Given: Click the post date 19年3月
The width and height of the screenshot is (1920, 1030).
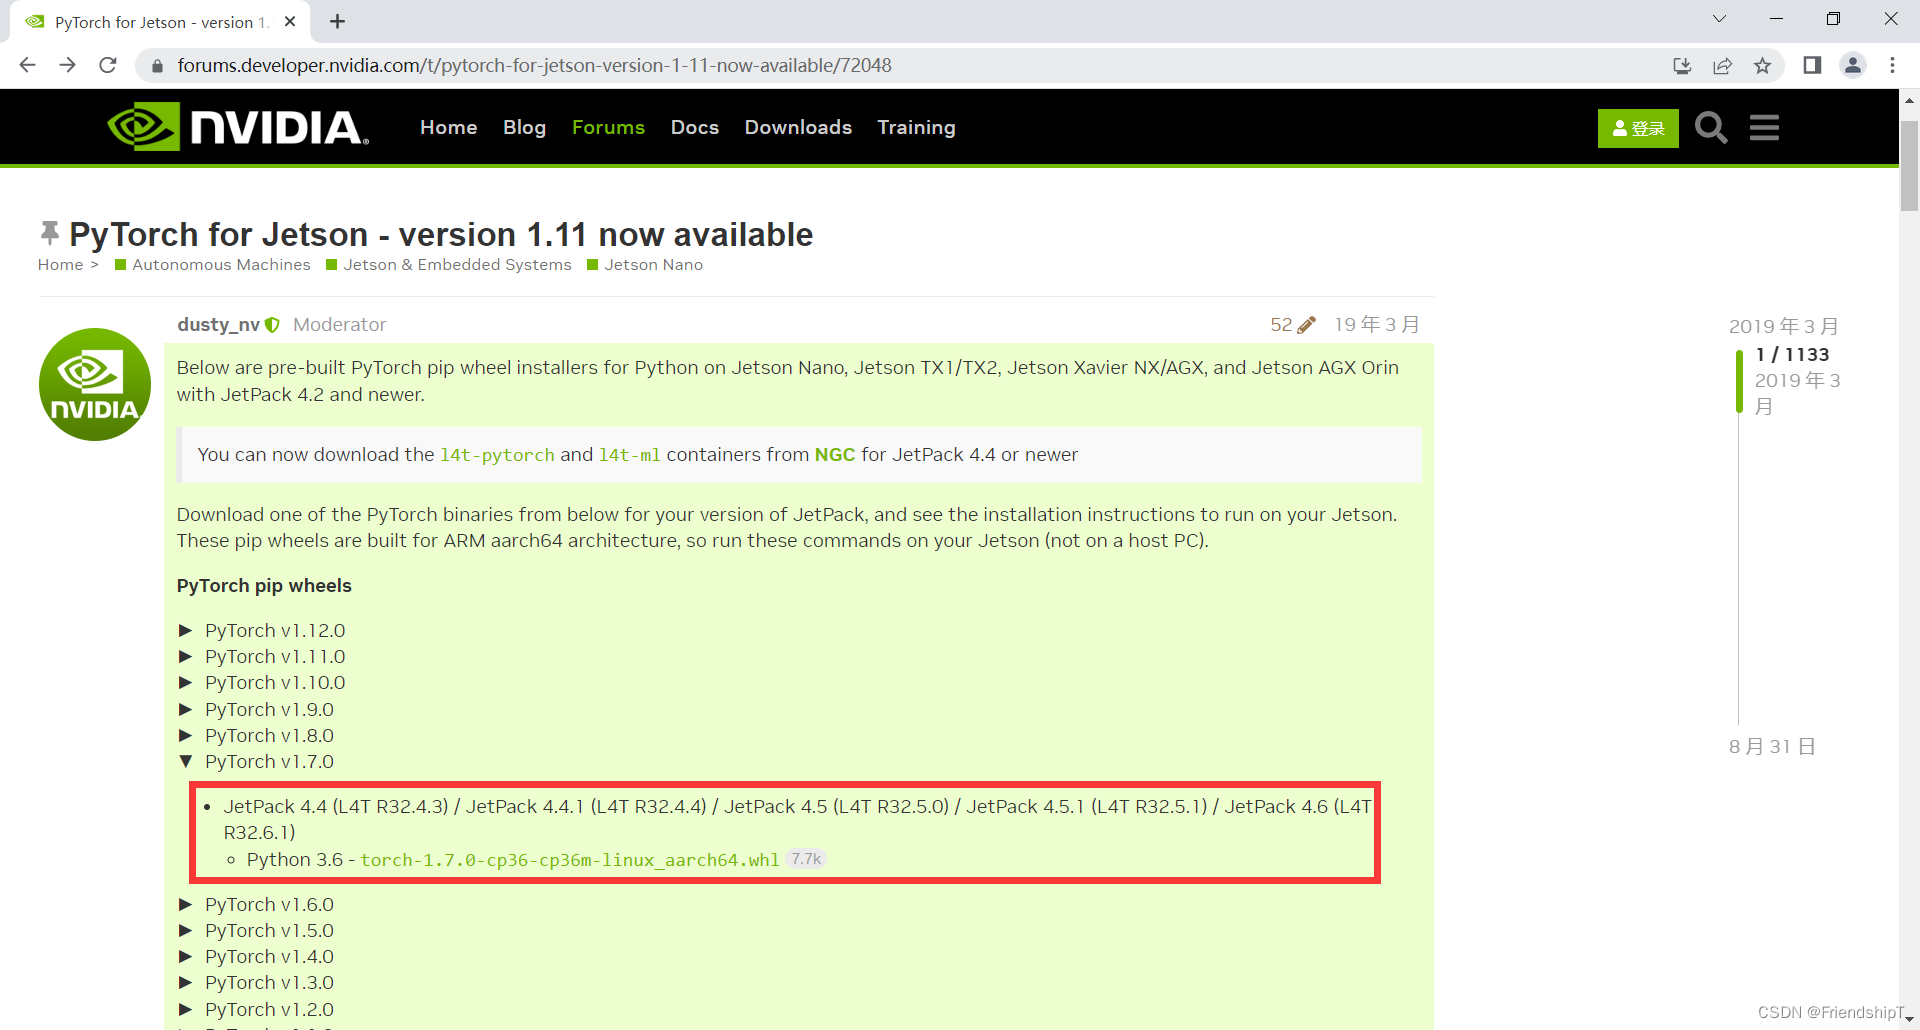Looking at the screenshot, I should pyautogui.click(x=1377, y=324).
